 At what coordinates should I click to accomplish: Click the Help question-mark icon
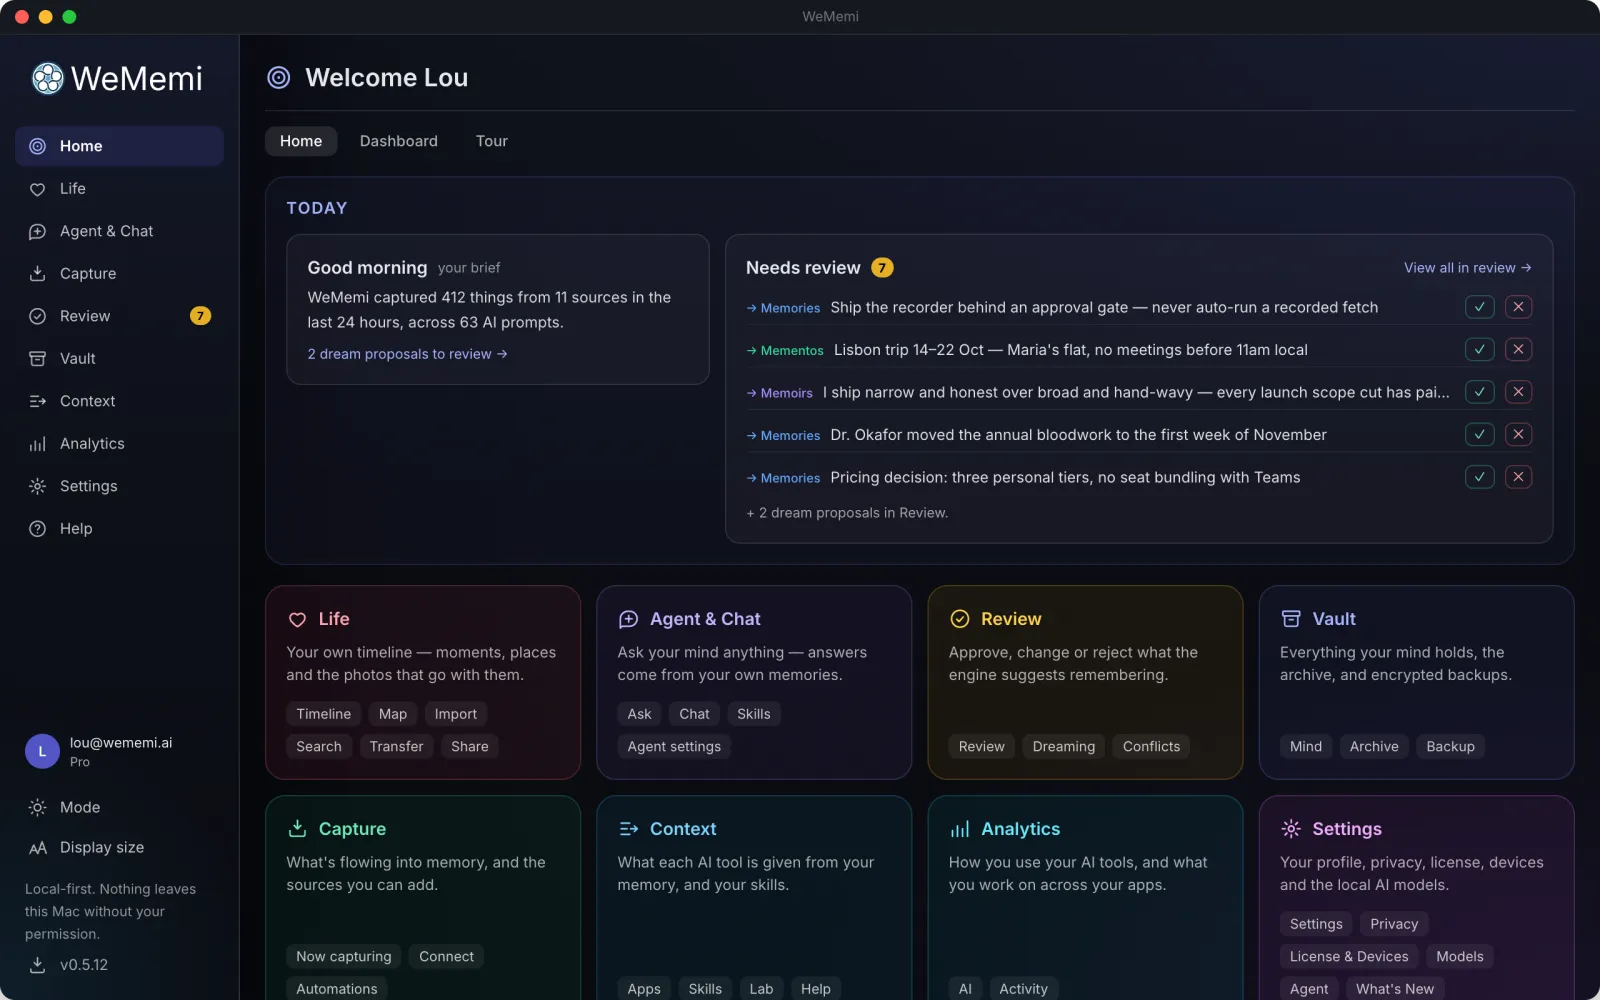click(x=37, y=529)
